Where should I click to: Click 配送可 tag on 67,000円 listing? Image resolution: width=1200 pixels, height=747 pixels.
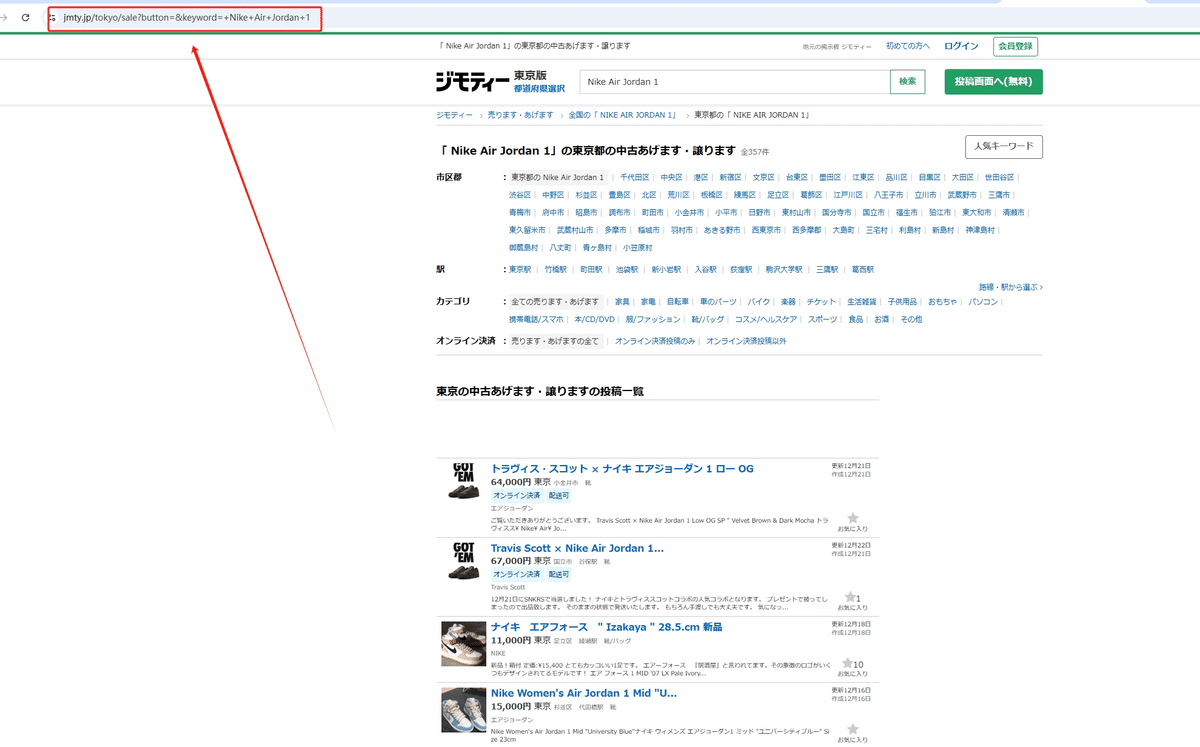(558, 574)
